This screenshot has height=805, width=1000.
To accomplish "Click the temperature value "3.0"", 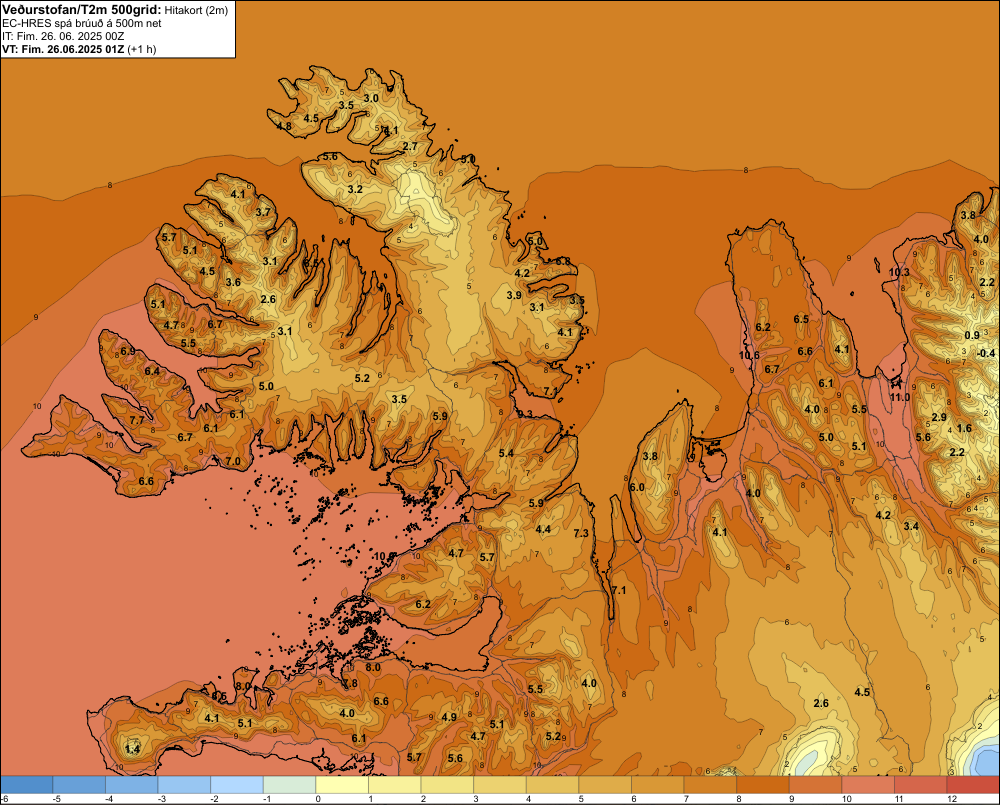I will (x=371, y=98).
